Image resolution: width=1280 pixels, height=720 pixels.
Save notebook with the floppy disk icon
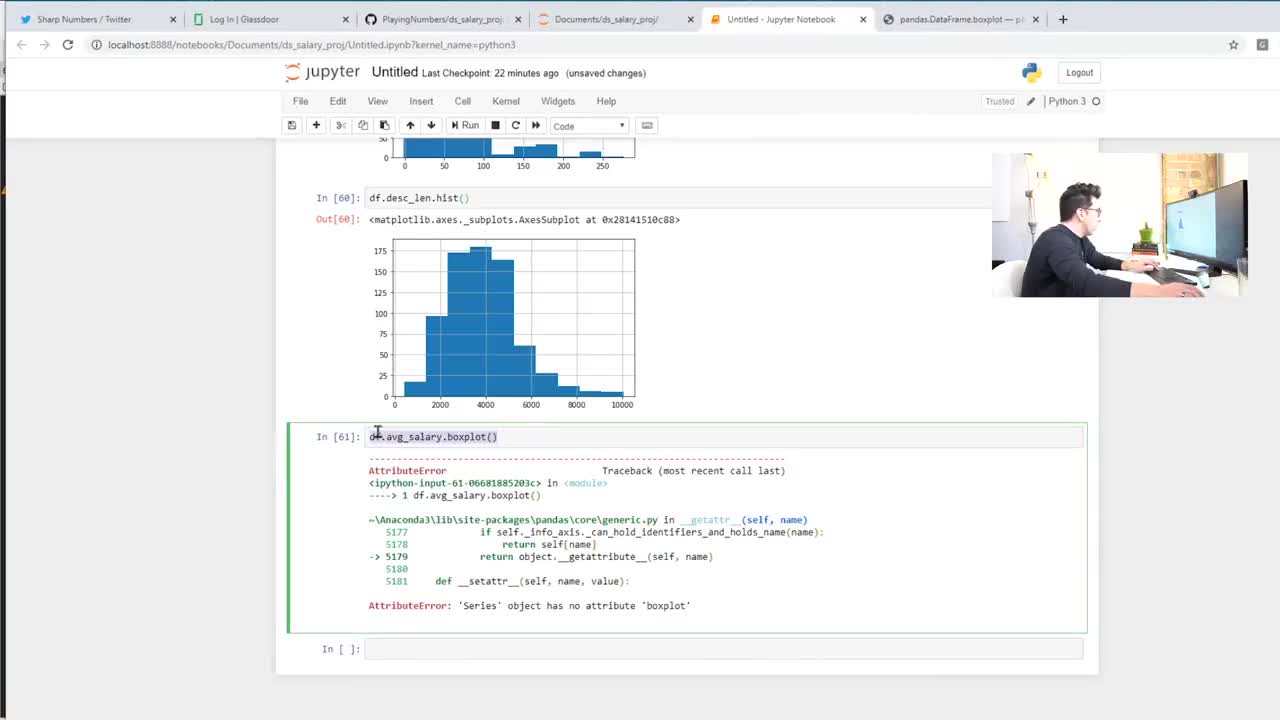(x=292, y=125)
